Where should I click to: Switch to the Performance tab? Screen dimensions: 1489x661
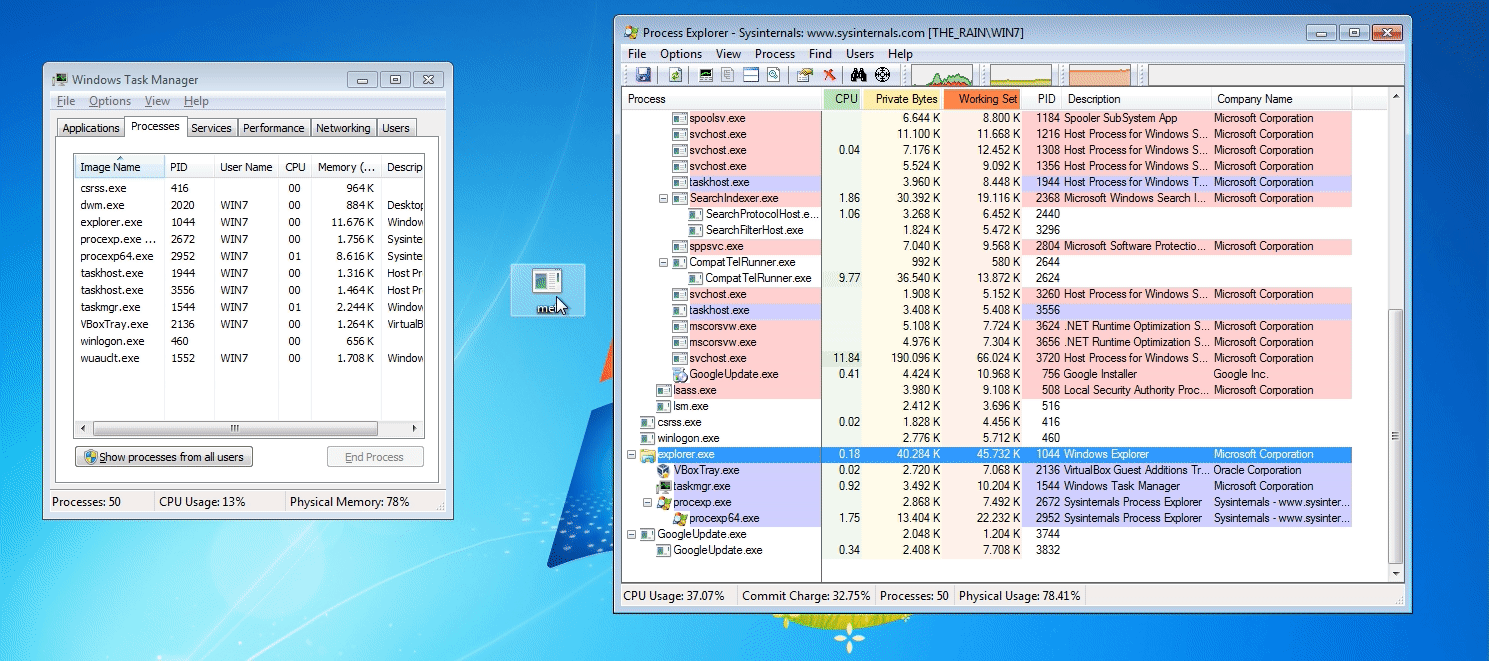tap(274, 128)
